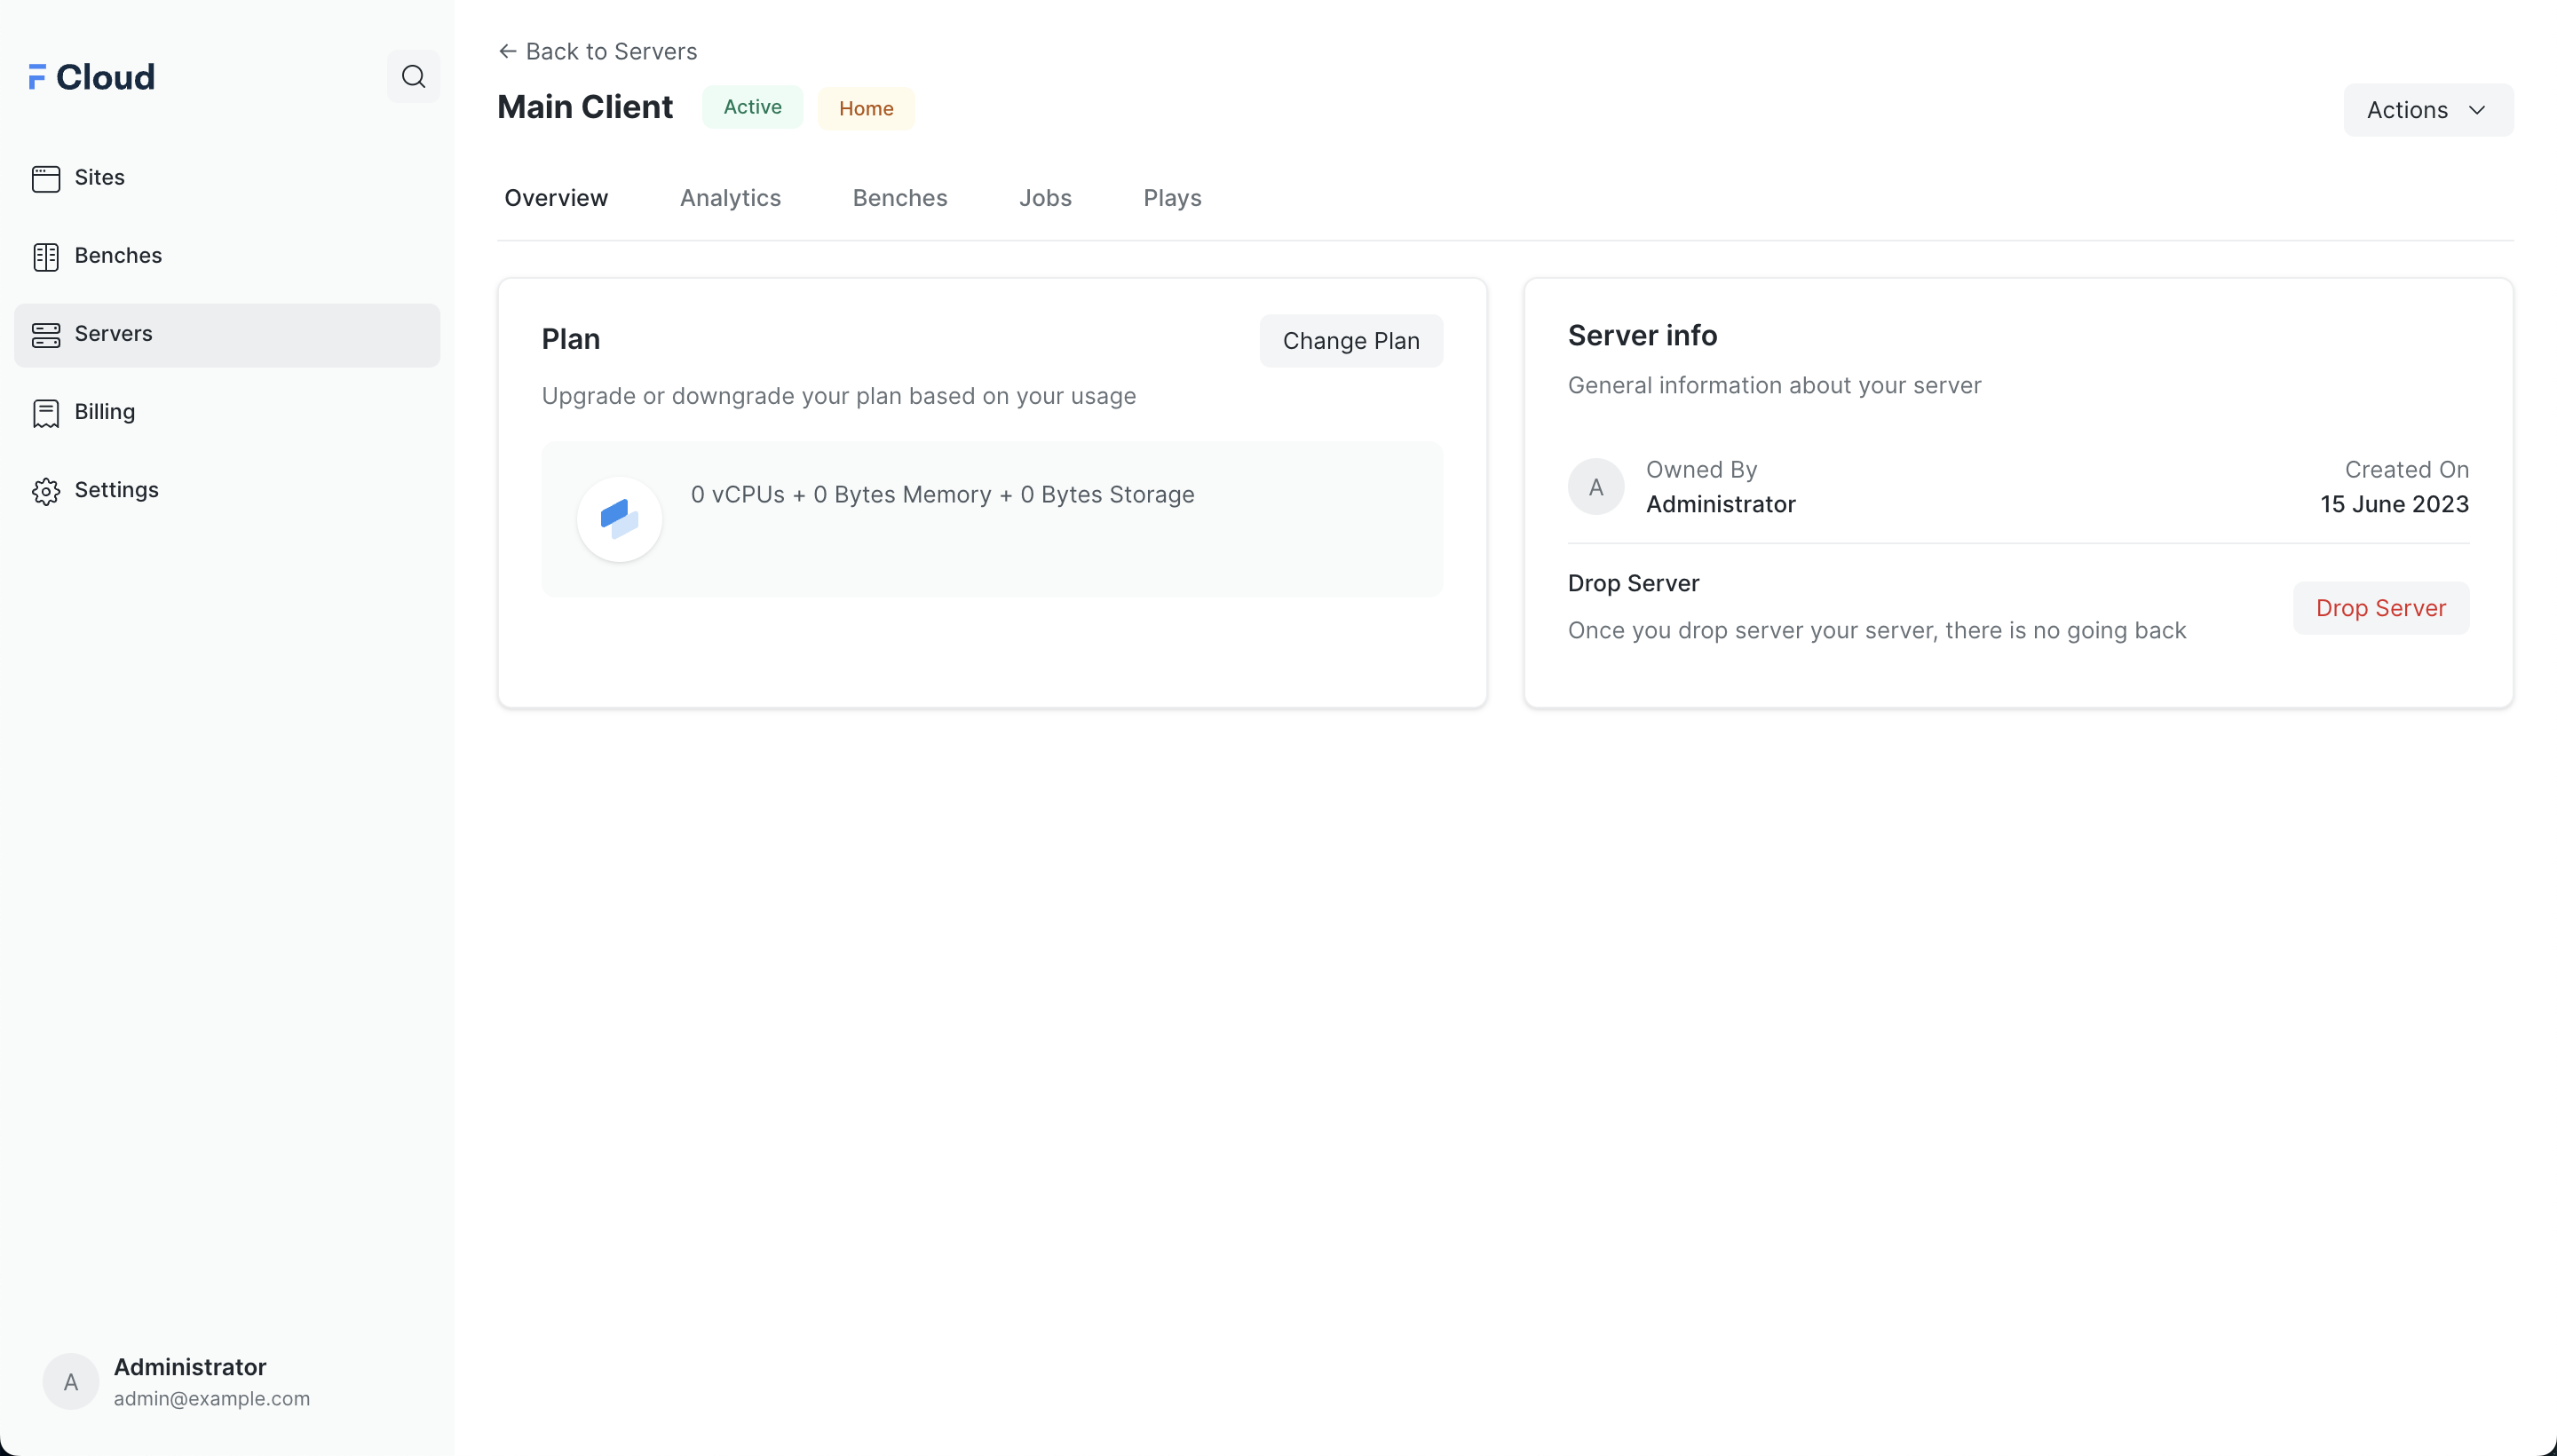Click the Actions dropdown chevron
Viewport: 2557px width, 1456px height.
[2478, 111]
